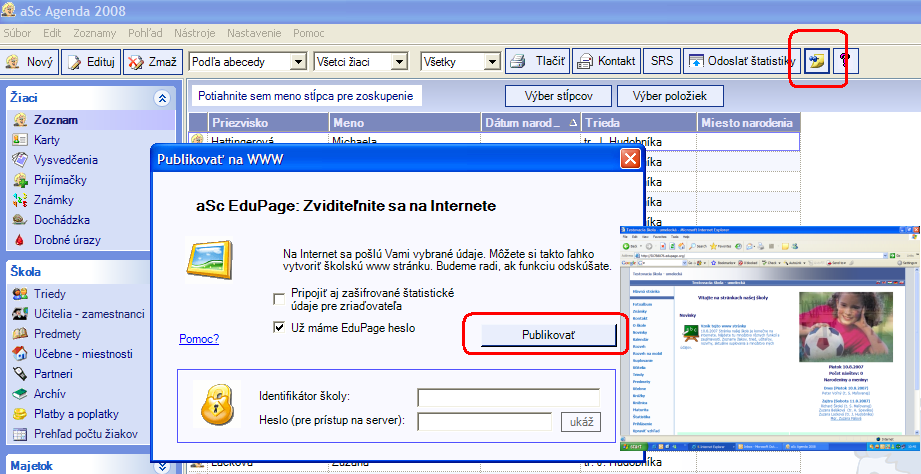Click the Tlačiť print button

[537, 61]
